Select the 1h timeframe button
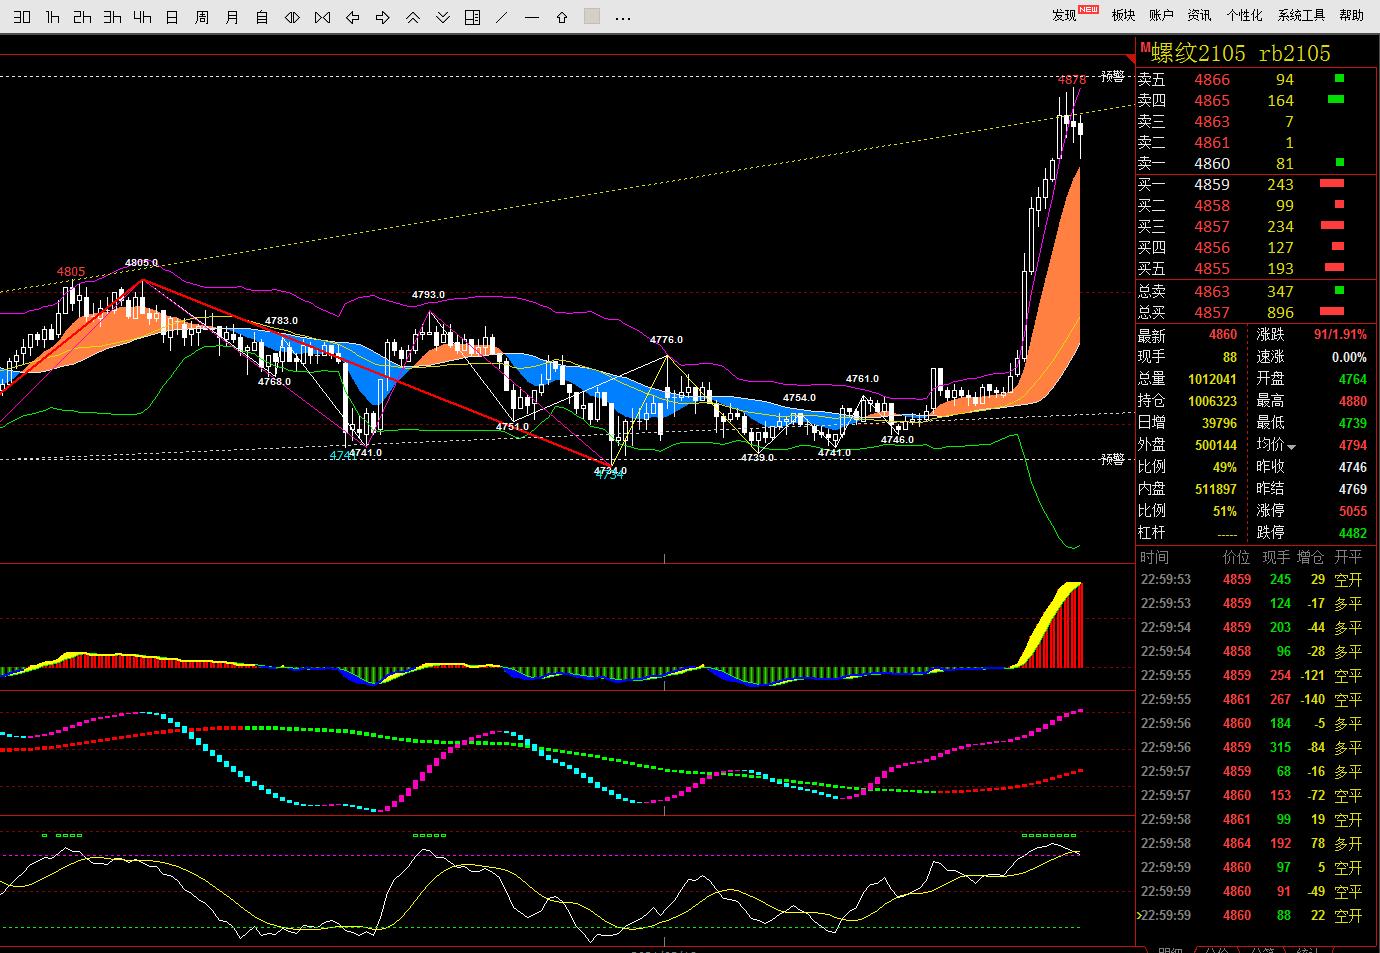Screen dimensions: 1380x953 point(52,17)
